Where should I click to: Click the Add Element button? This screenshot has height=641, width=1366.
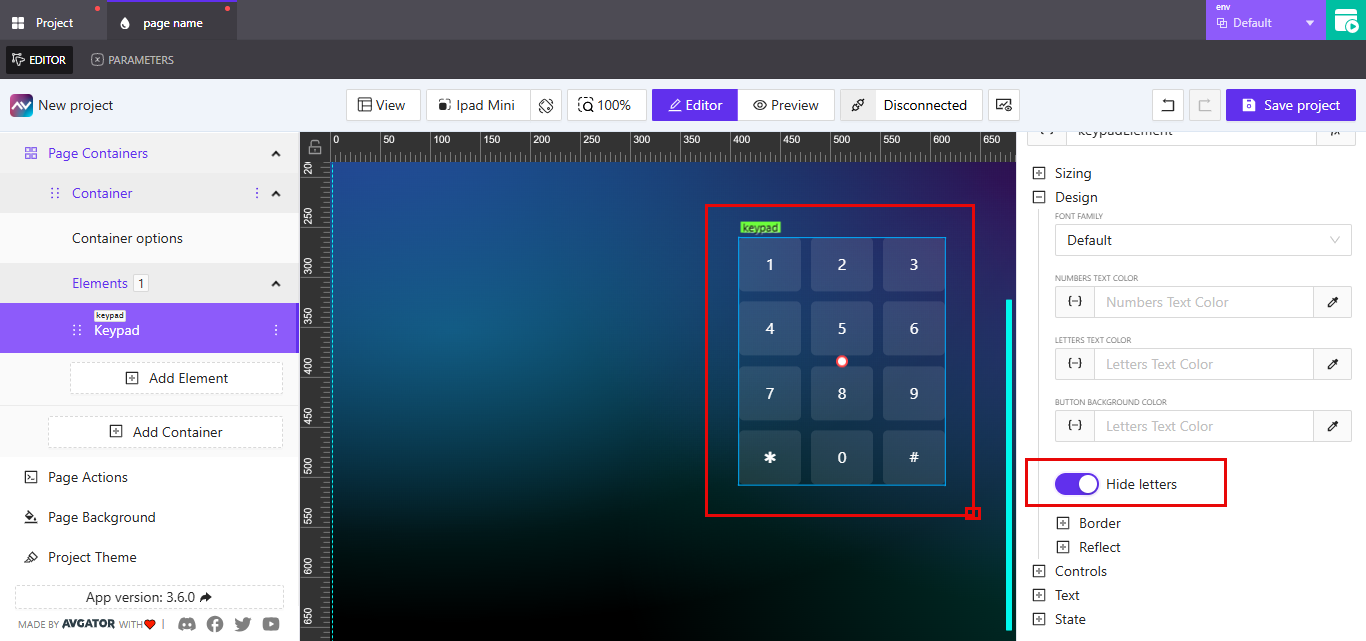[176, 378]
